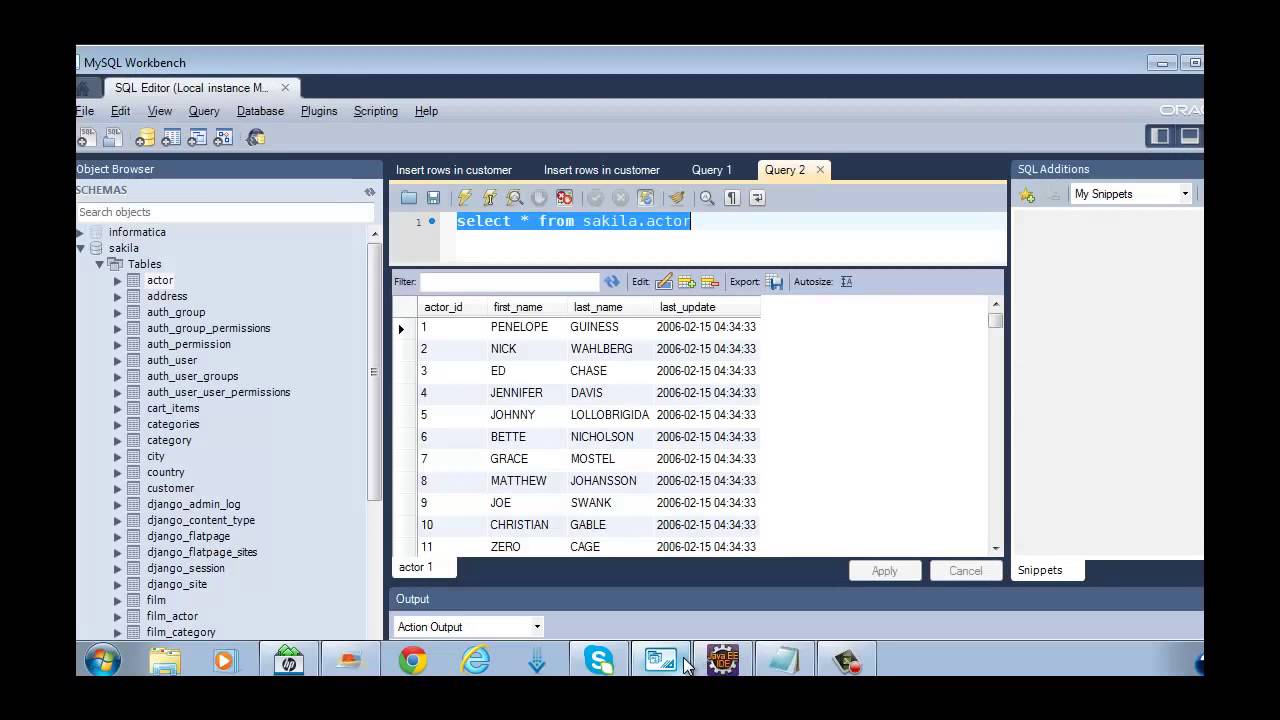
Task: Click the Windows Start button
Action: click(x=102, y=660)
